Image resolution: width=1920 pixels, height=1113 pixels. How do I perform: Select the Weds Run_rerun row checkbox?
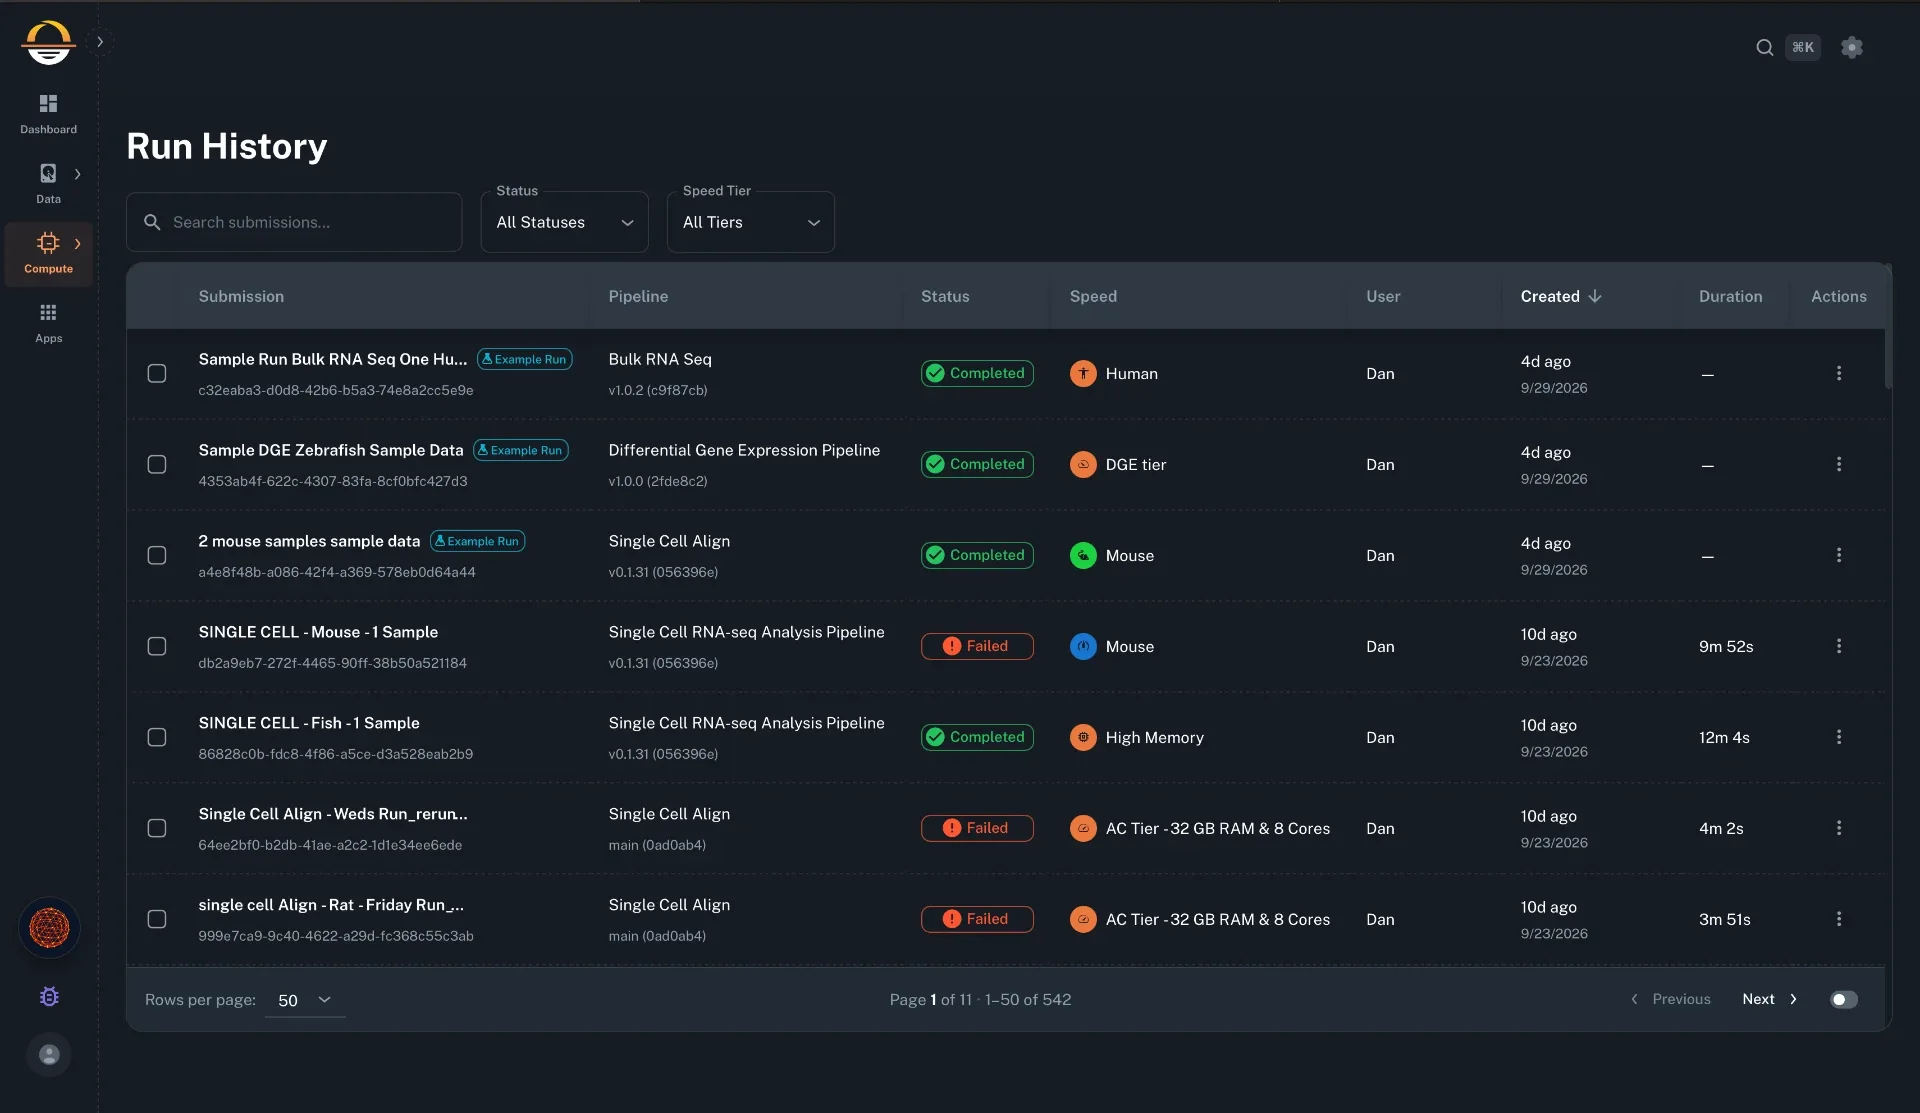(157, 828)
